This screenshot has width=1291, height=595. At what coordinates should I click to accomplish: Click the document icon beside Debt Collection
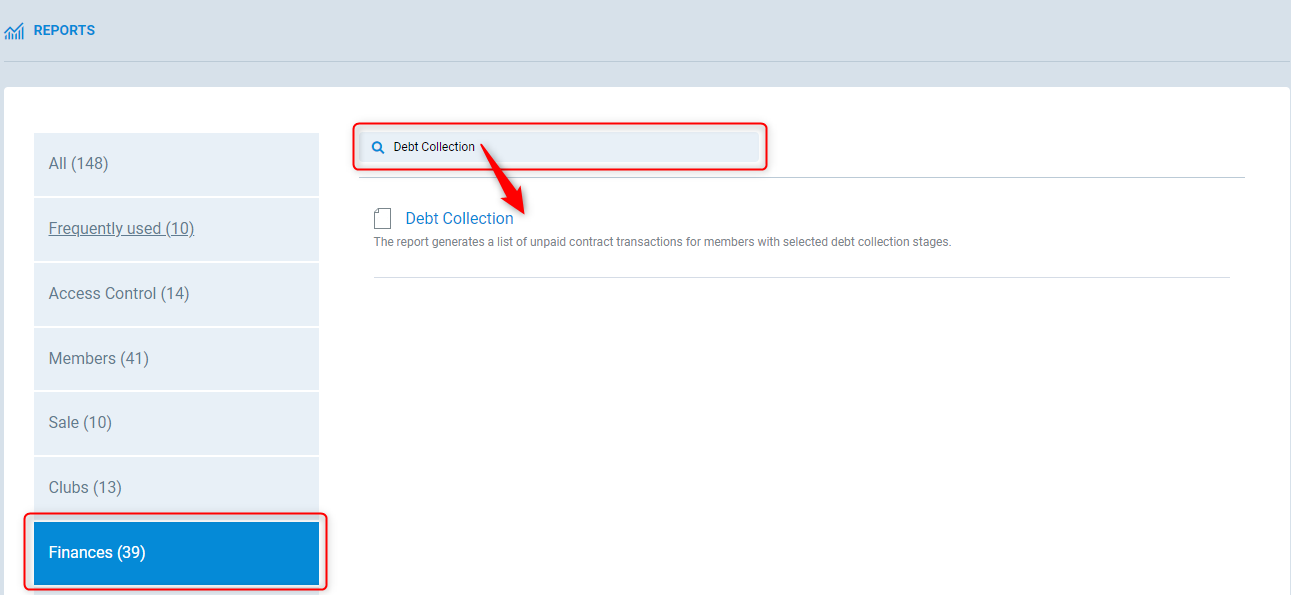(382, 219)
